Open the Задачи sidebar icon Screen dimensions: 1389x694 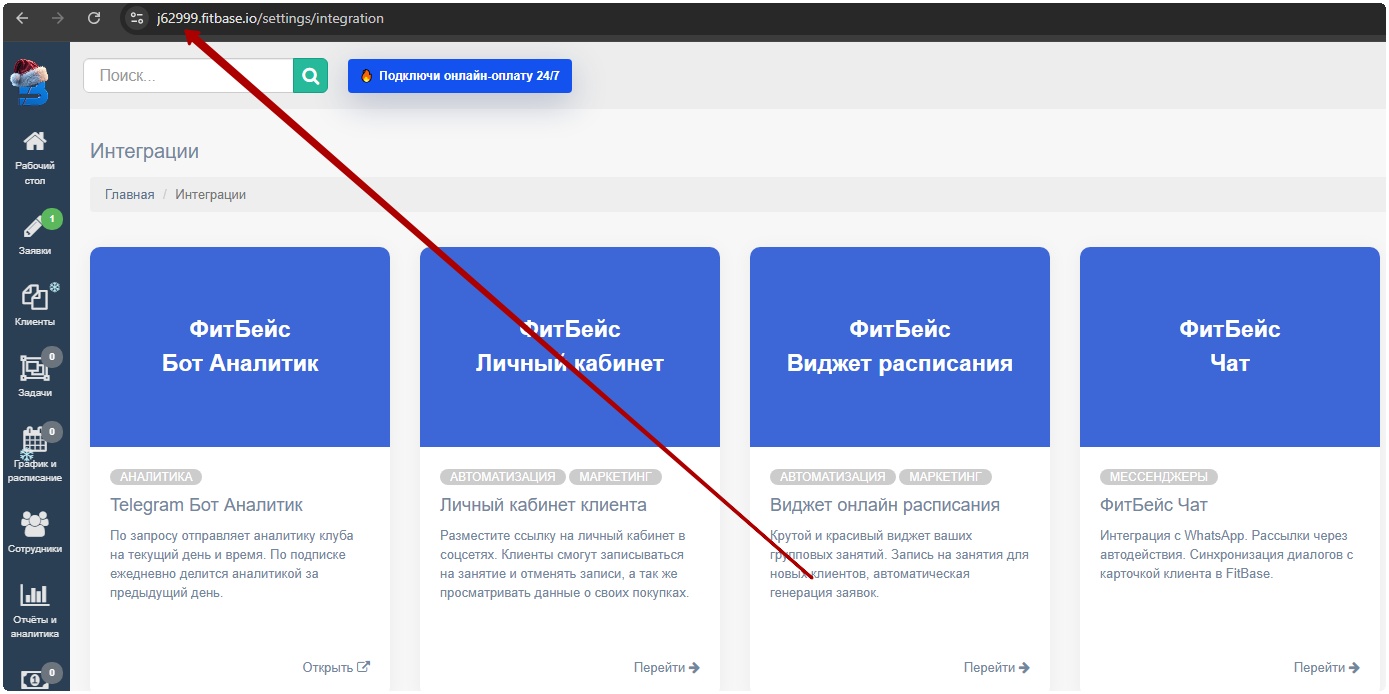click(35, 368)
